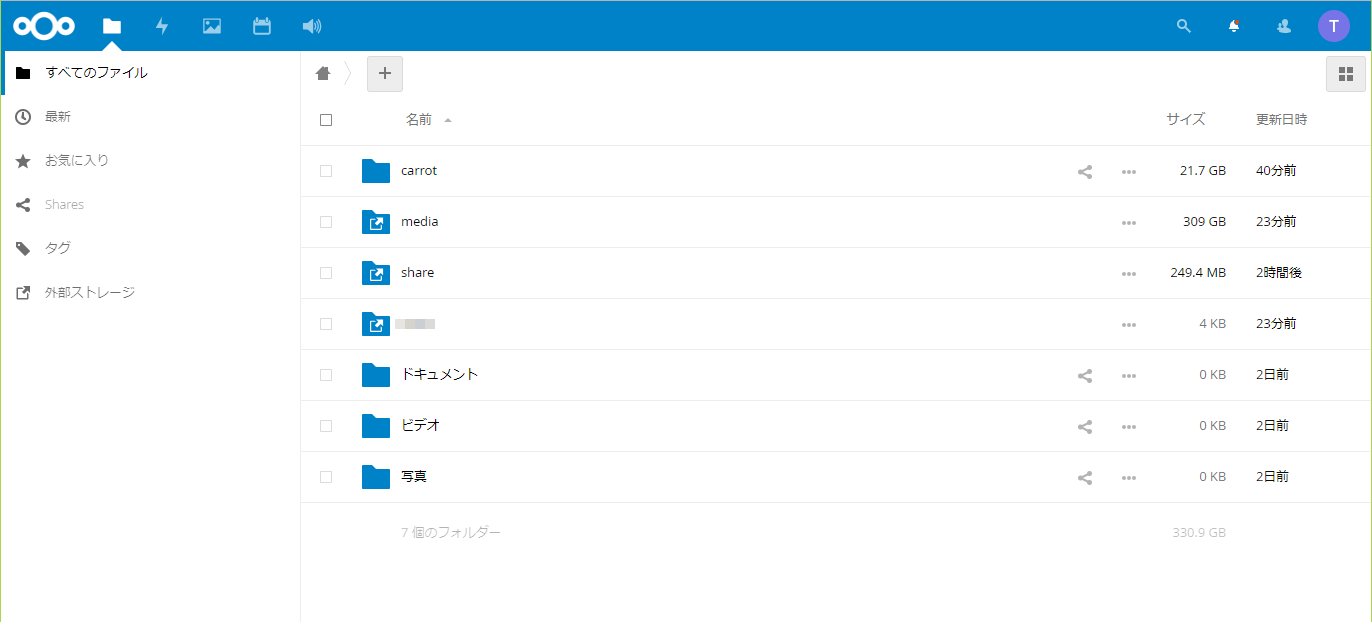Open the Gallery app icon
This screenshot has width=1372, height=622.
pyautogui.click(x=212, y=26)
